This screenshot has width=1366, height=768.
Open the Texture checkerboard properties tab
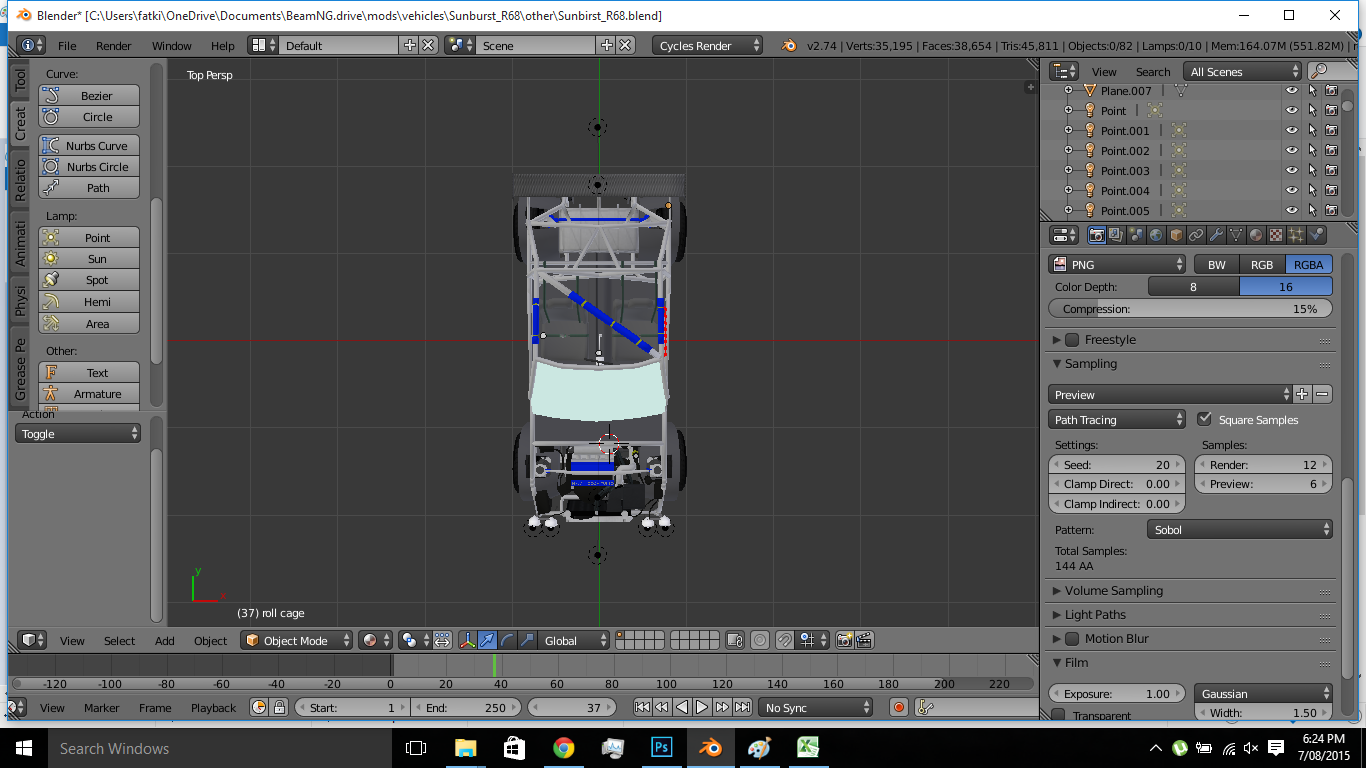(1276, 235)
